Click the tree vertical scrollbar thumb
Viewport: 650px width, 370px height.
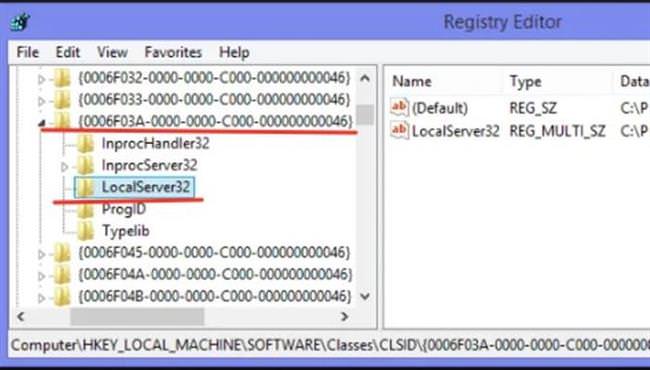(365, 114)
